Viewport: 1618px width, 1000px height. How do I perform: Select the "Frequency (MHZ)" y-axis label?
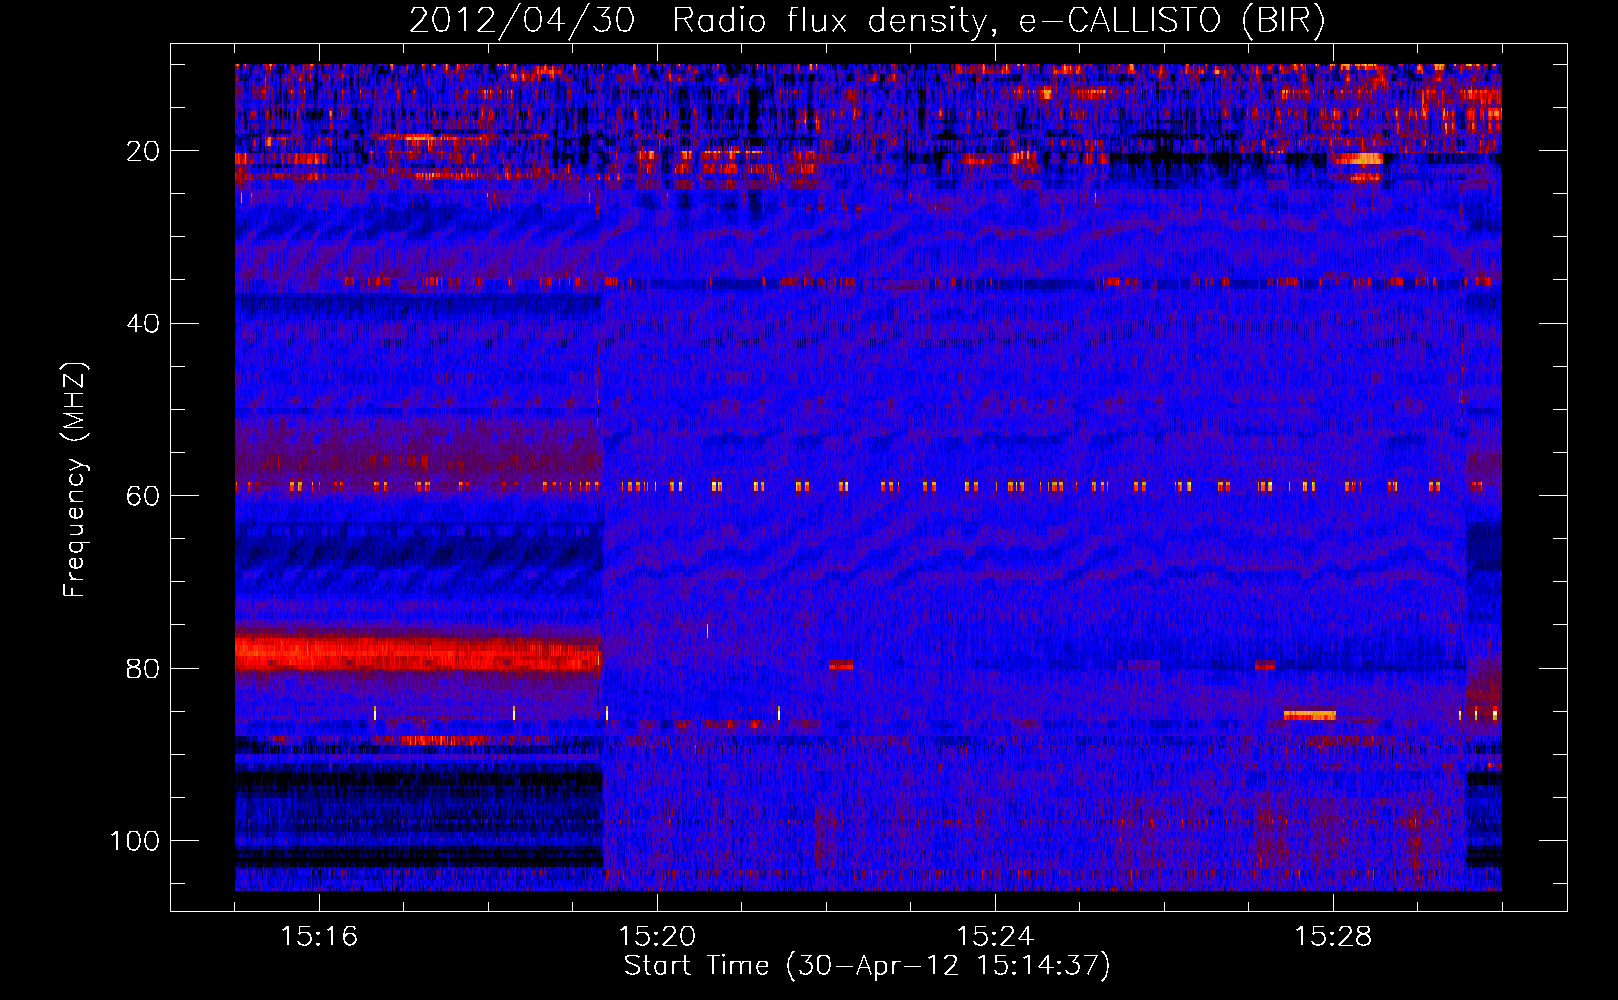(x=75, y=480)
